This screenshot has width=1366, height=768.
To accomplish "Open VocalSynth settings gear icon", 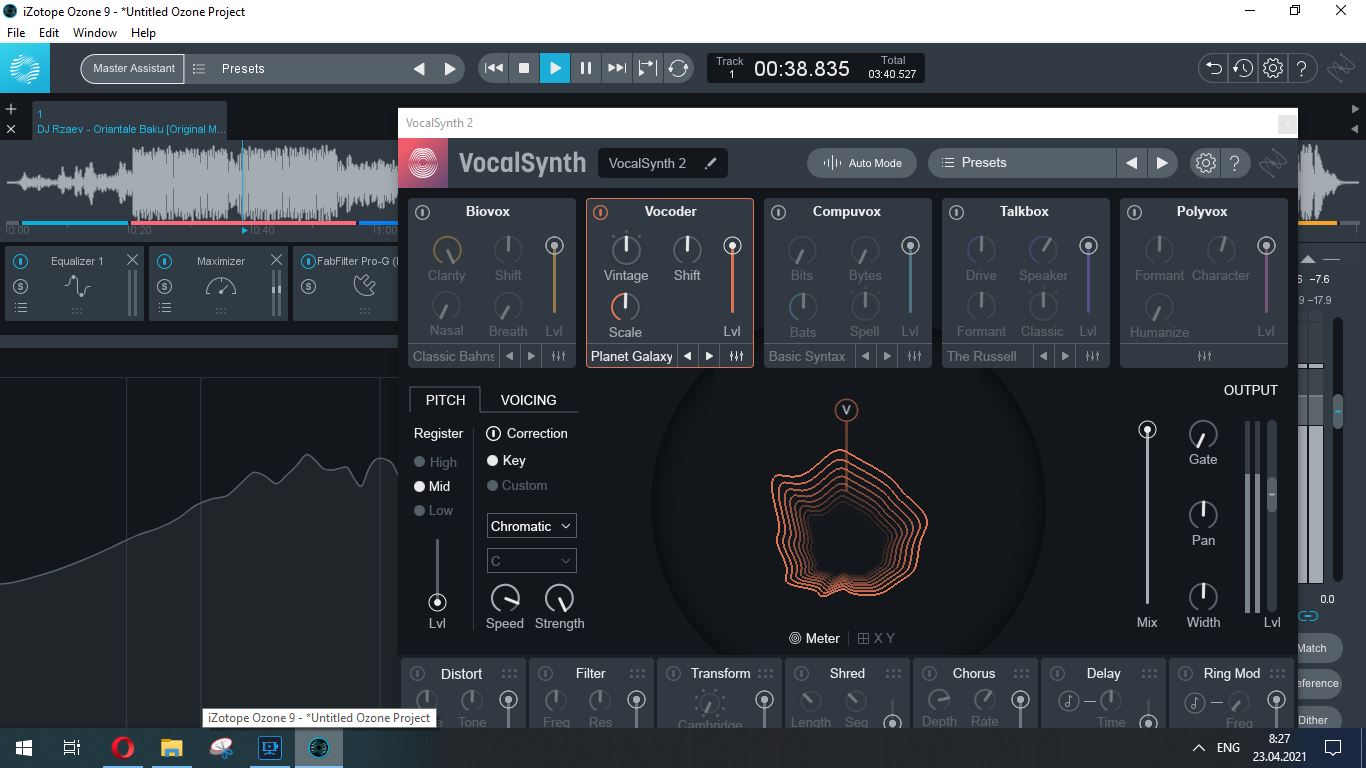I will pos(1205,163).
